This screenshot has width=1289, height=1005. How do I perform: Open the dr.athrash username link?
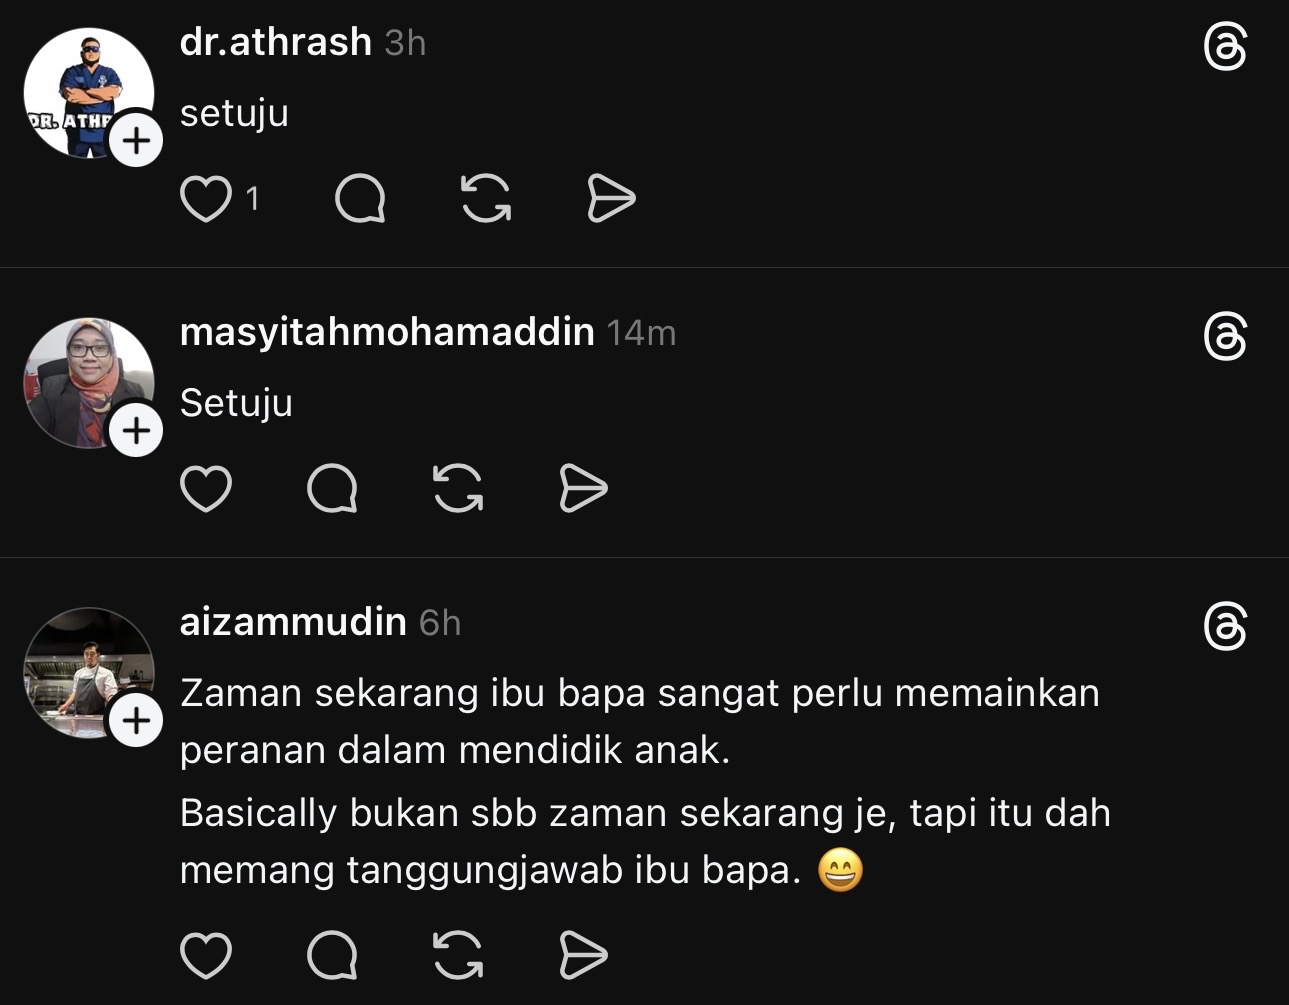[x=276, y=42]
